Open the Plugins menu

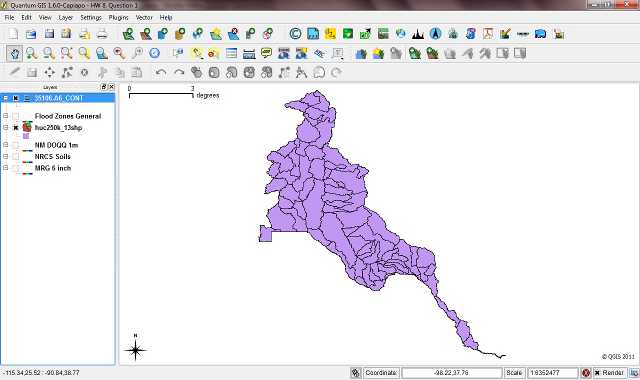(x=118, y=18)
